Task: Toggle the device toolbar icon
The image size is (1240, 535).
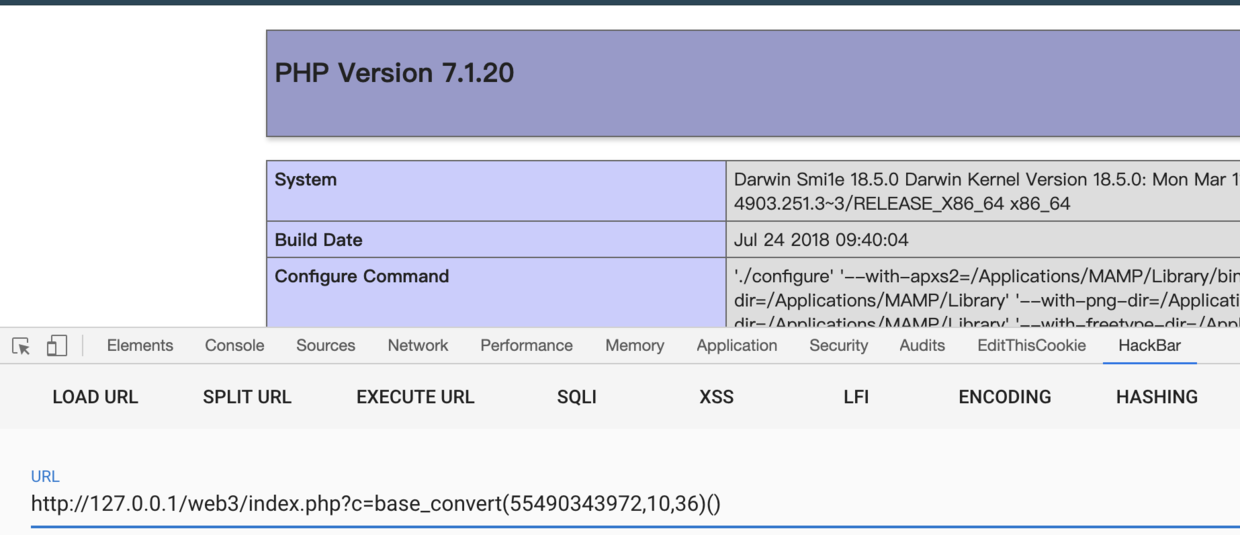Action: [57, 346]
